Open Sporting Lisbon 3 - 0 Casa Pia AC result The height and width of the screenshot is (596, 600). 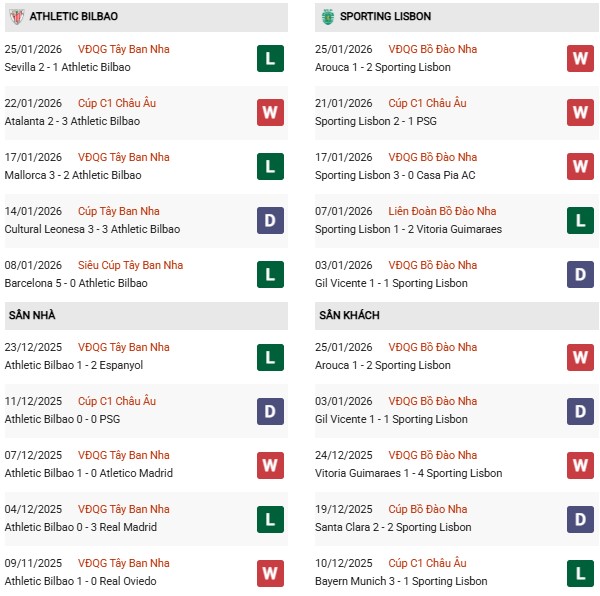click(394, 175)
